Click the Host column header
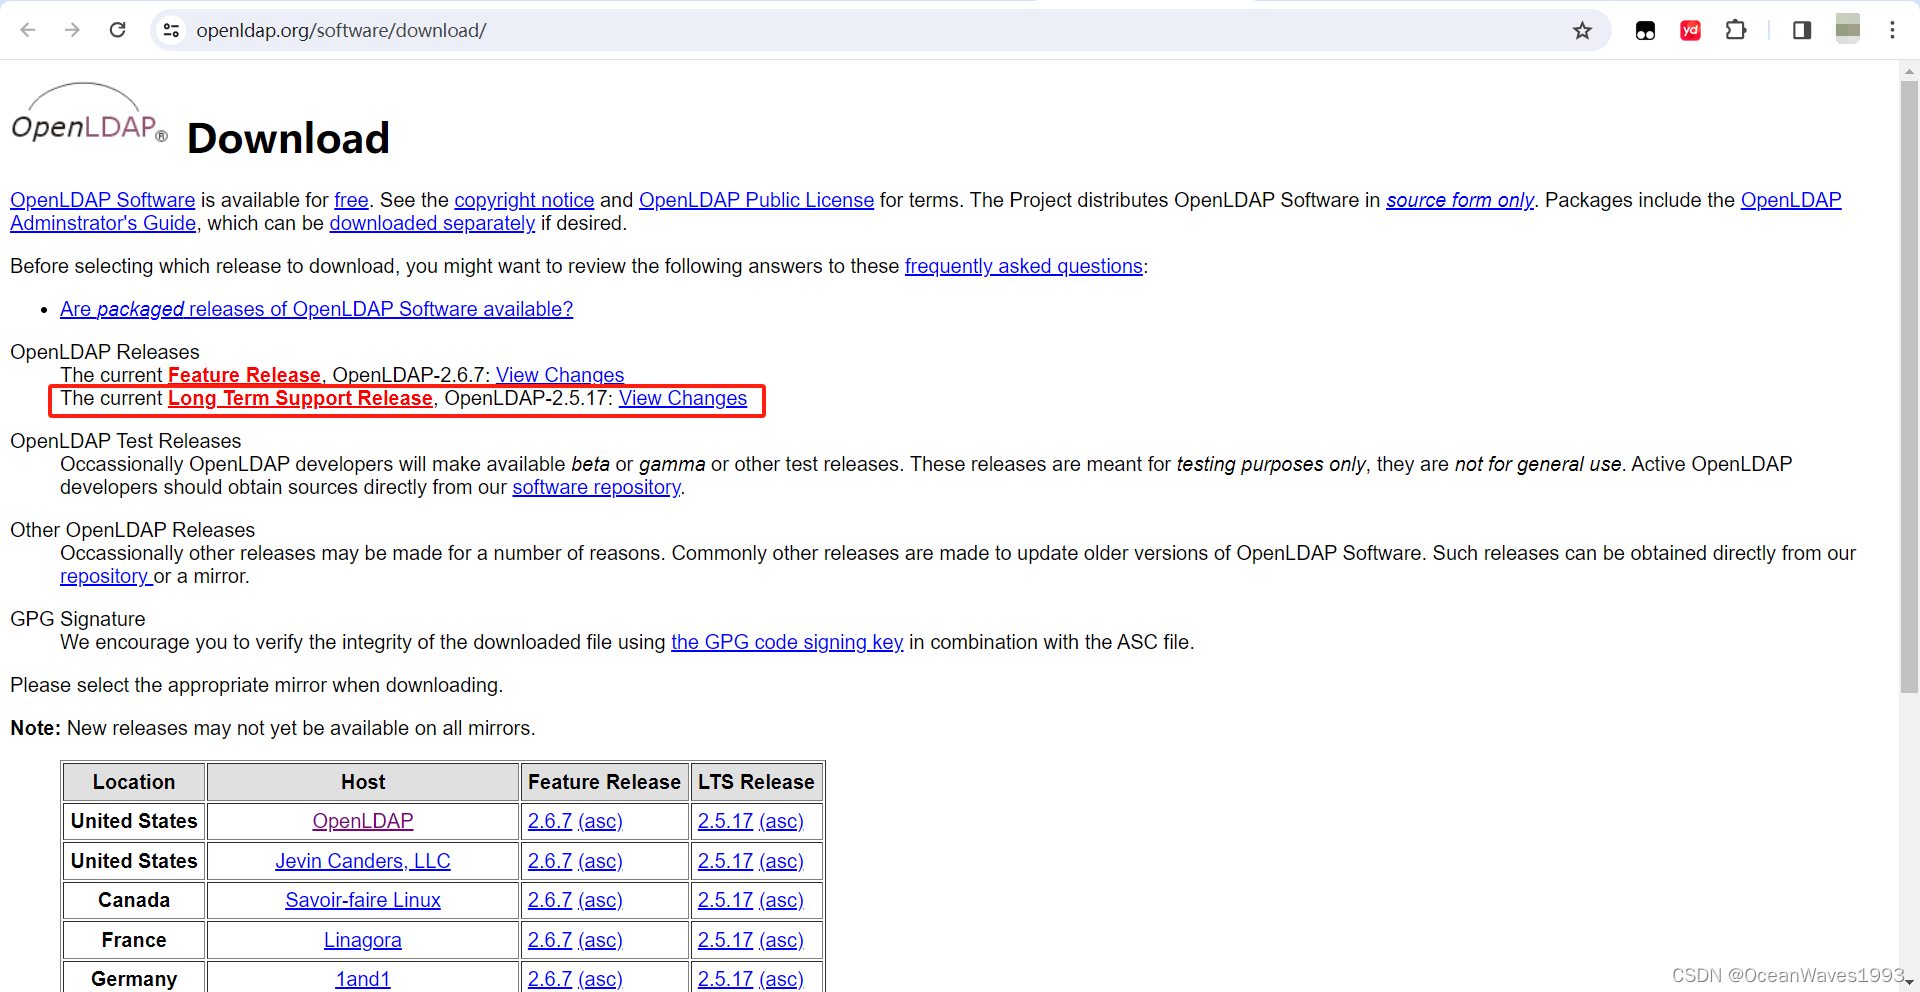The height and width of the screenshot is (992, 1920). coord(363,782)
